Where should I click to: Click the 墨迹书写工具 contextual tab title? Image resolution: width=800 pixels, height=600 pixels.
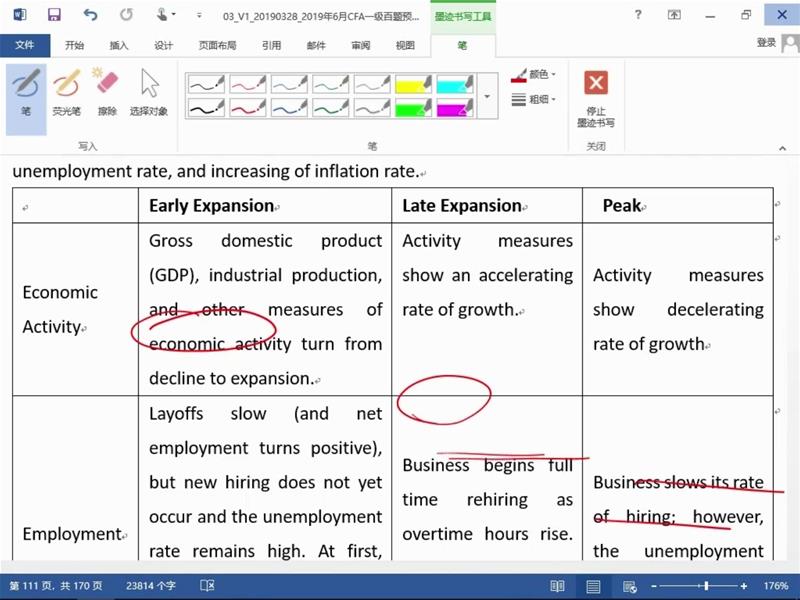pos(463,16)
